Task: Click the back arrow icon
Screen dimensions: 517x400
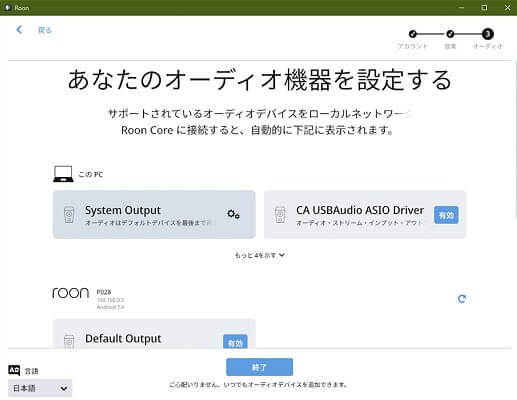Action: pos(19,30)
